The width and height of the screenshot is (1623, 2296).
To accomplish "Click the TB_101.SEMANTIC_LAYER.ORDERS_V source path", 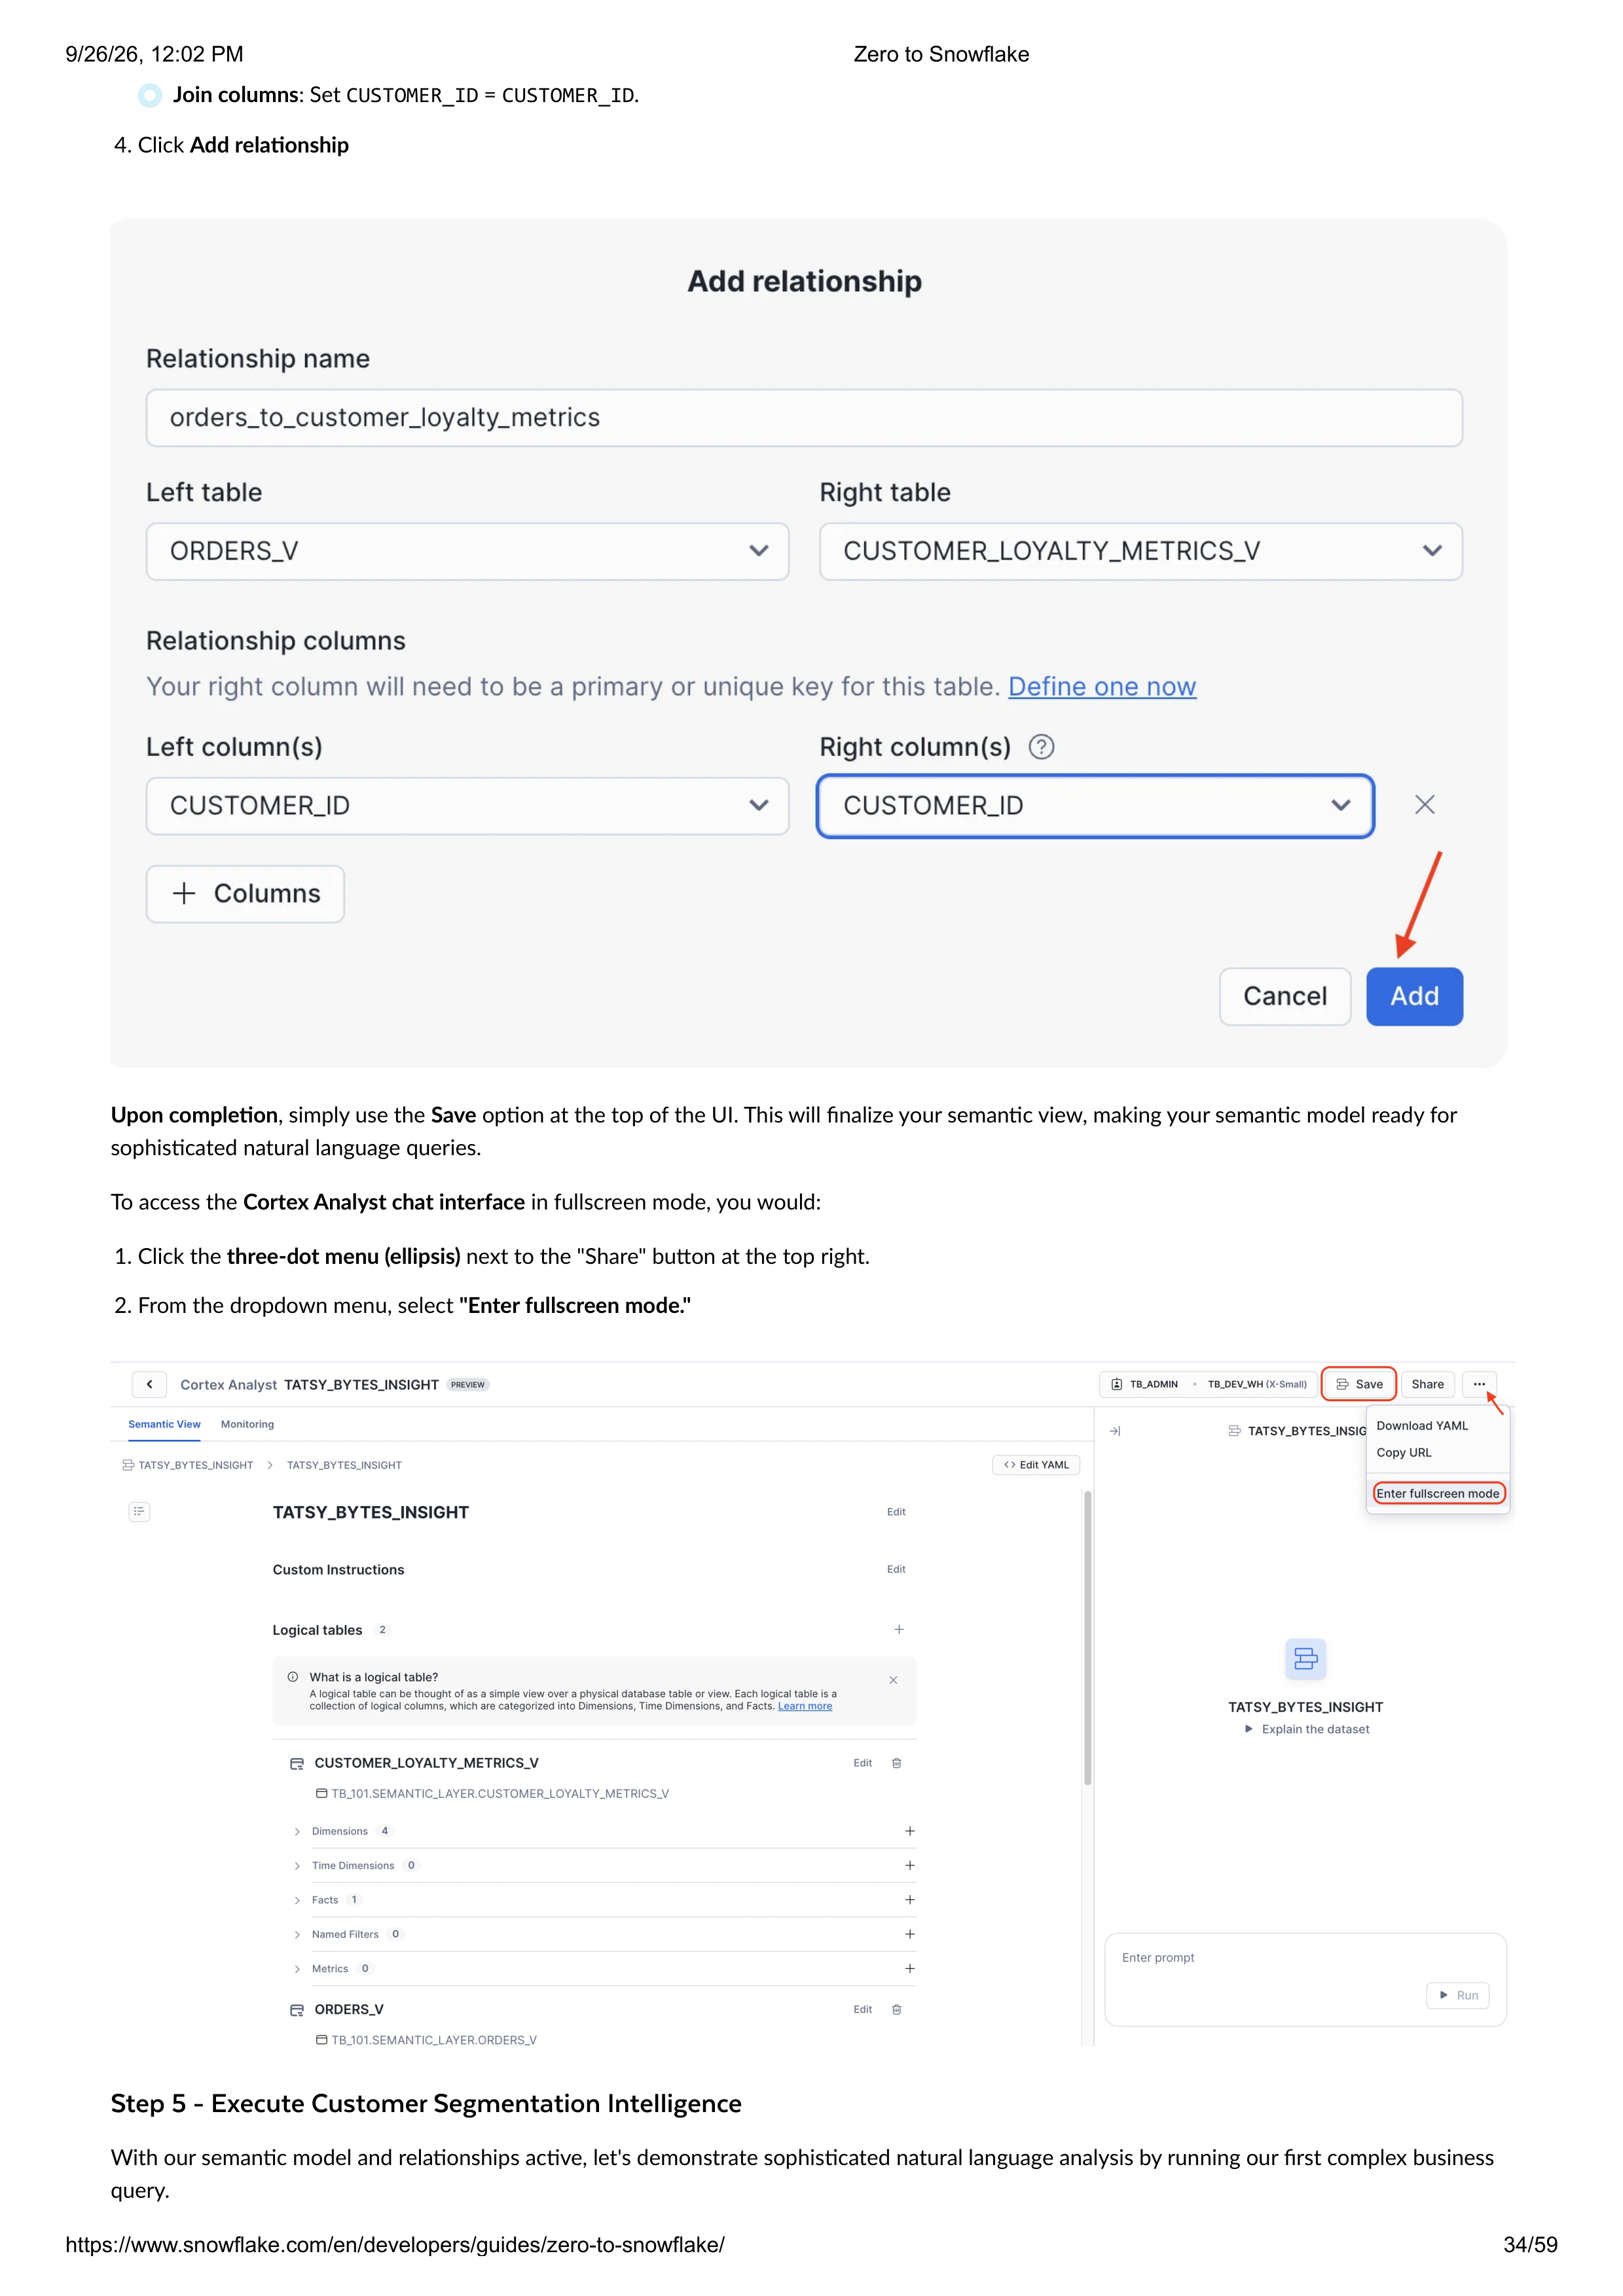I will [434, 2041].
